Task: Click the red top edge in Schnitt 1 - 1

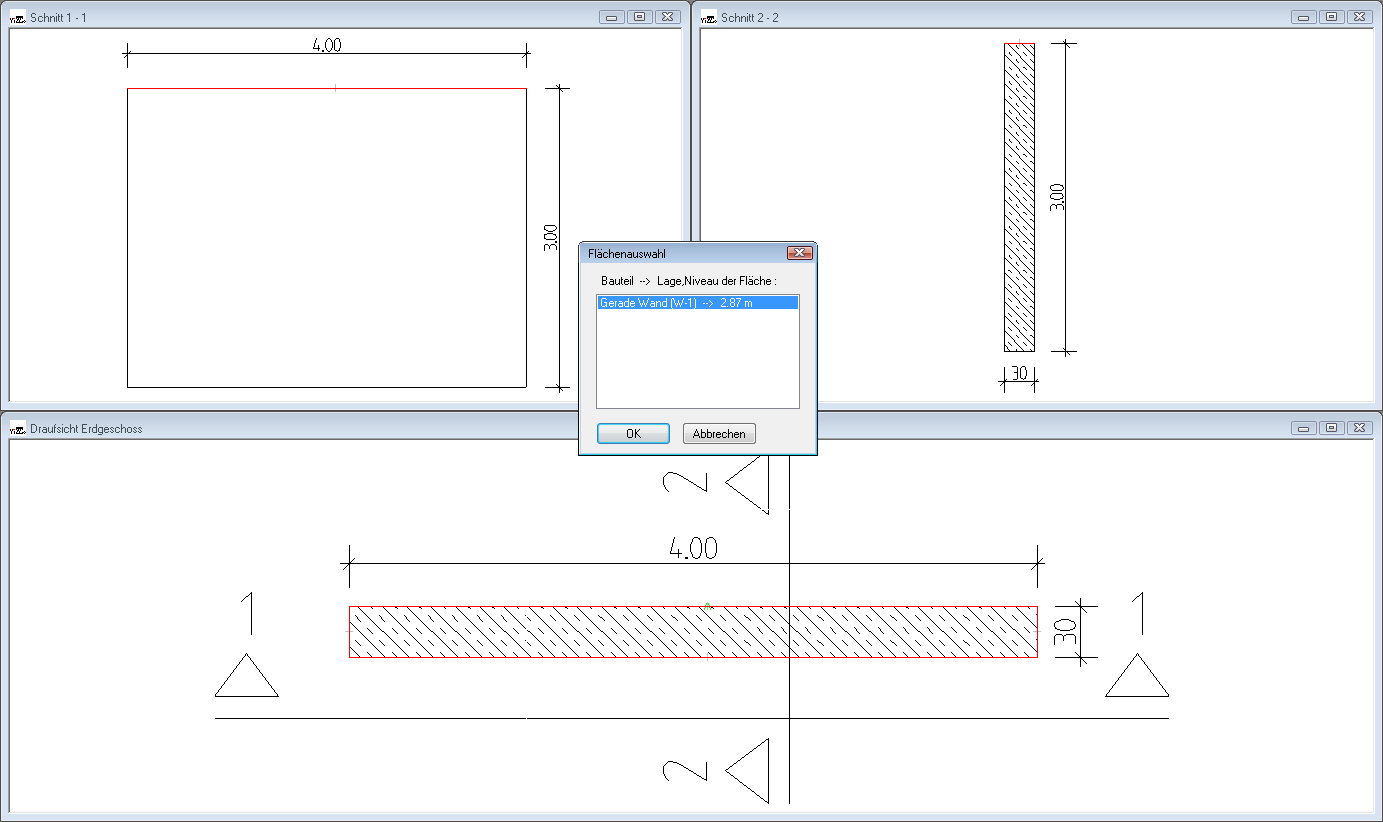Action: pyautogui.click(x=327, y=89)
